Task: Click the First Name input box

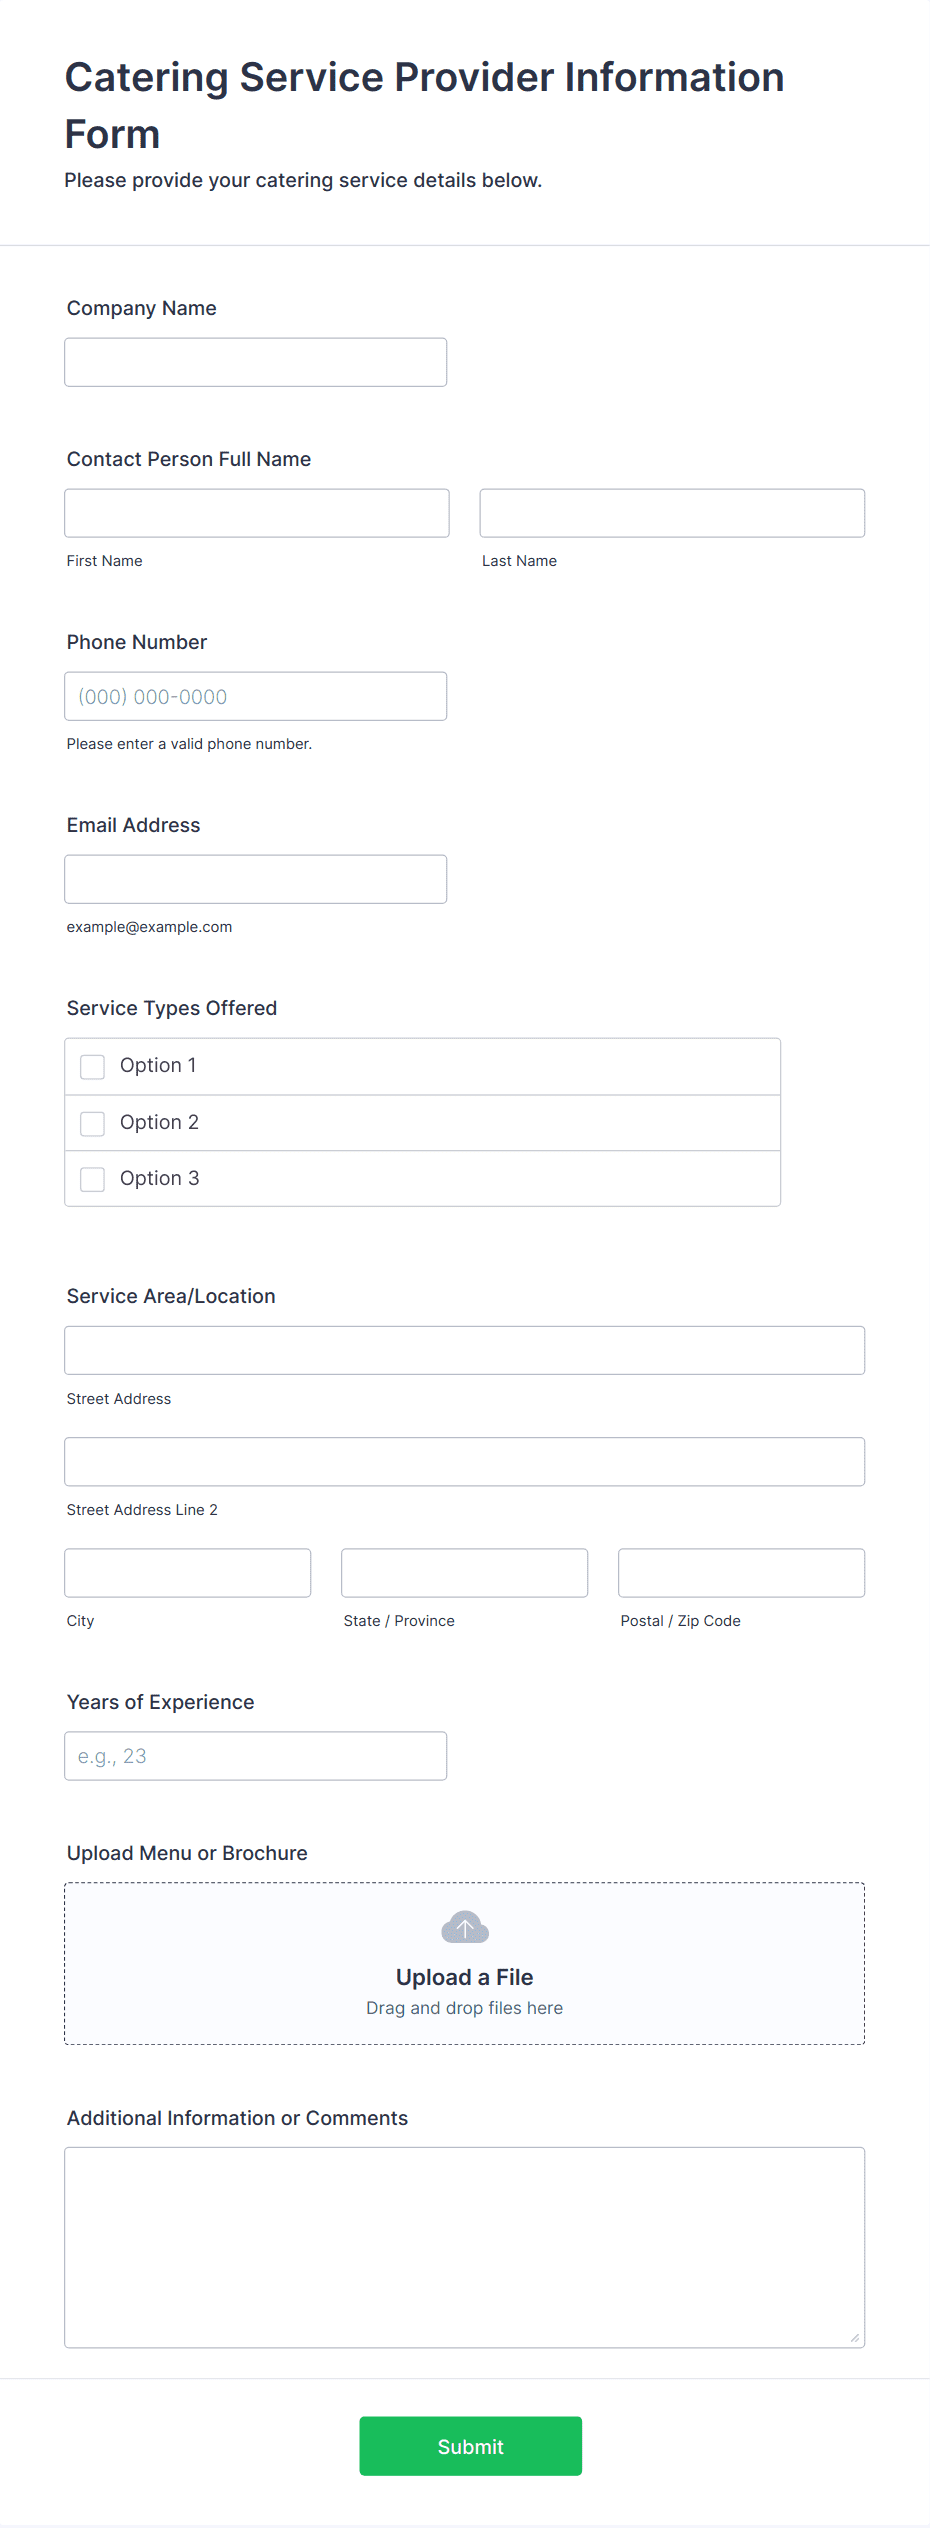Action: (x=257, y=513)
